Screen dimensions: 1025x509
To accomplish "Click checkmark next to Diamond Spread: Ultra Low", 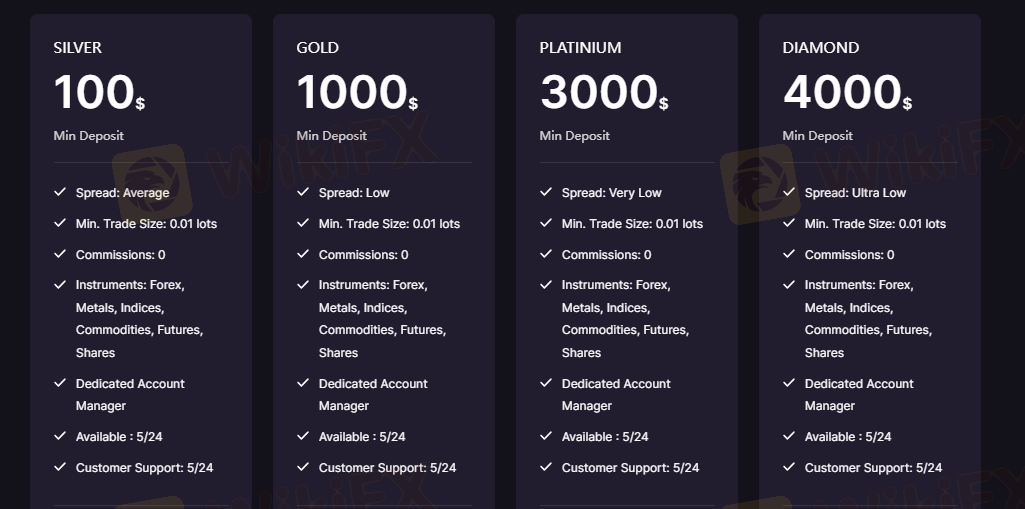I will pyautogui.click(x=789, y=192).
